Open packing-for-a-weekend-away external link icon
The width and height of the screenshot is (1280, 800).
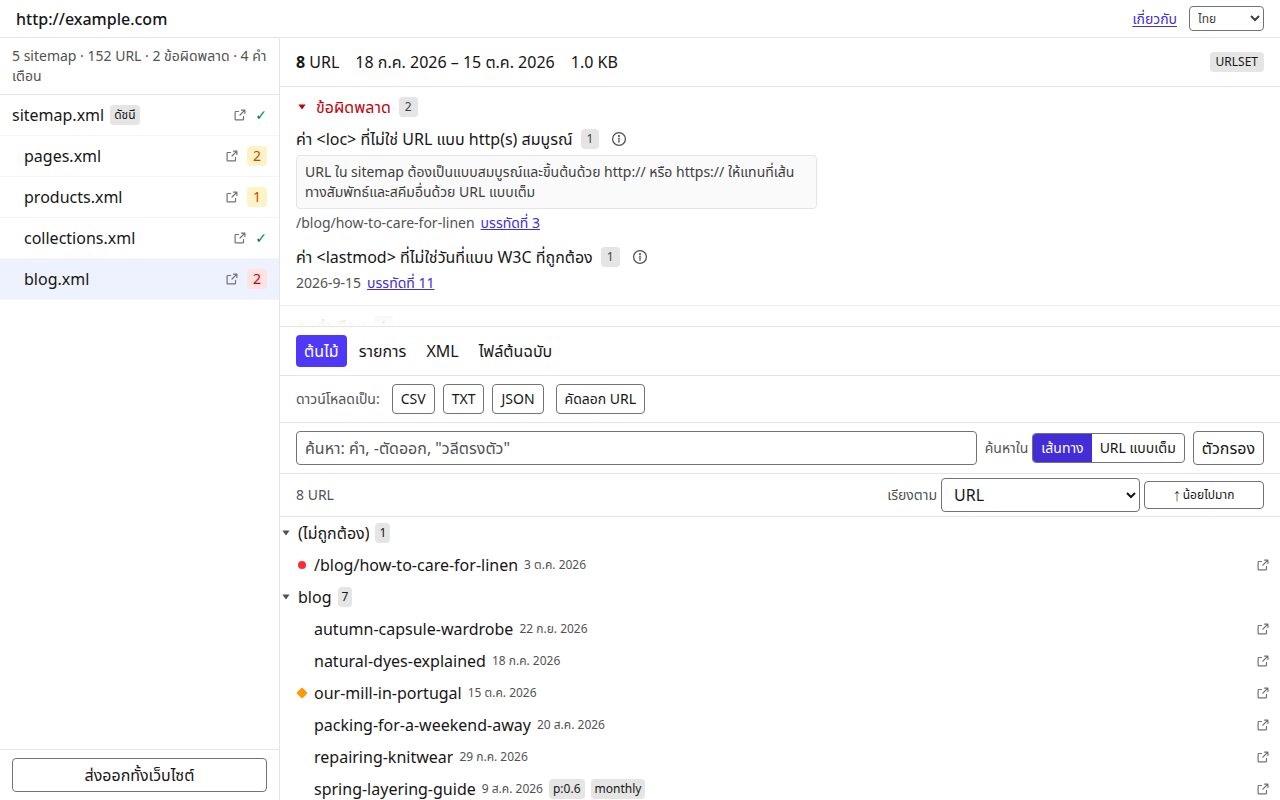coord(1262,725)
